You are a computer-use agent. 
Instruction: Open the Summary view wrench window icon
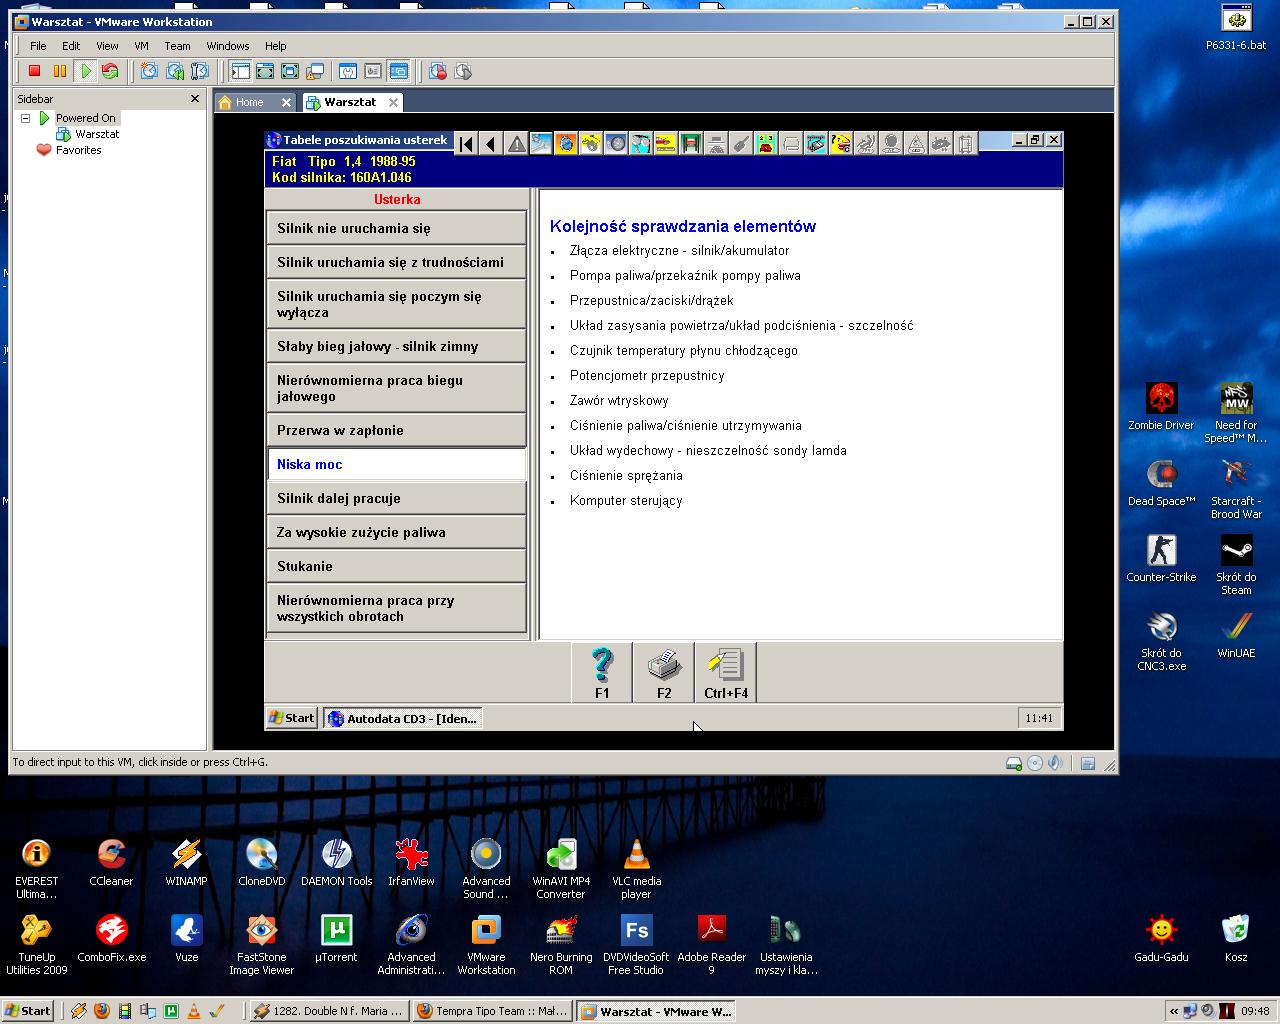tap(348, 71)
